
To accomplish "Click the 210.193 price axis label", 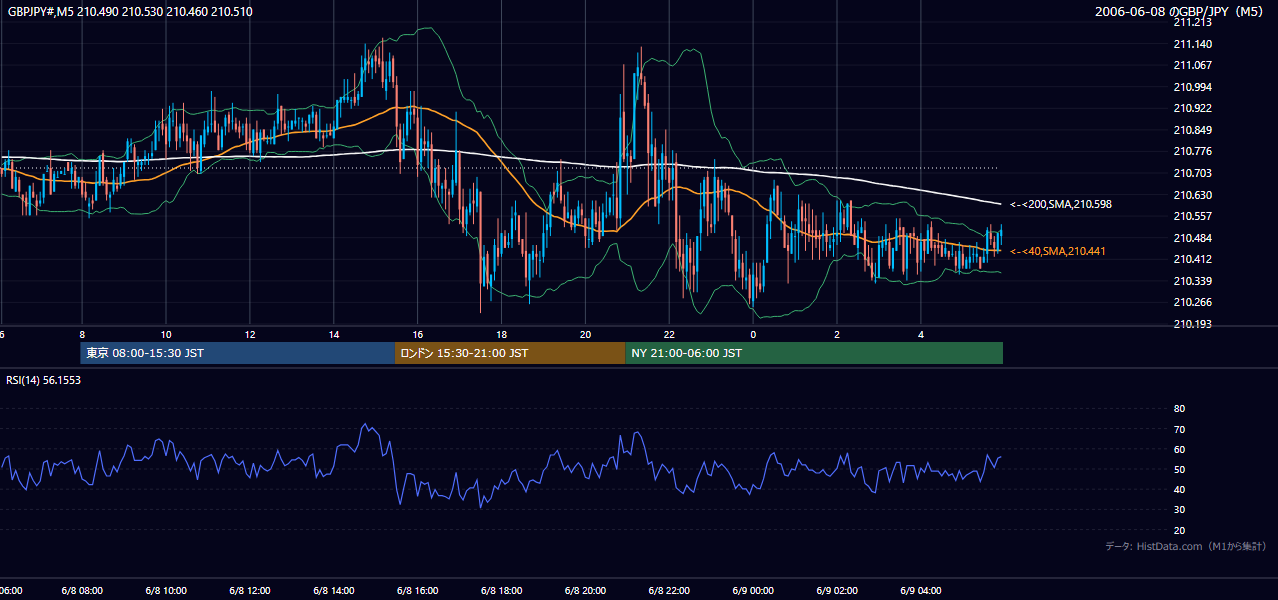I will (x=1193, y=324).
